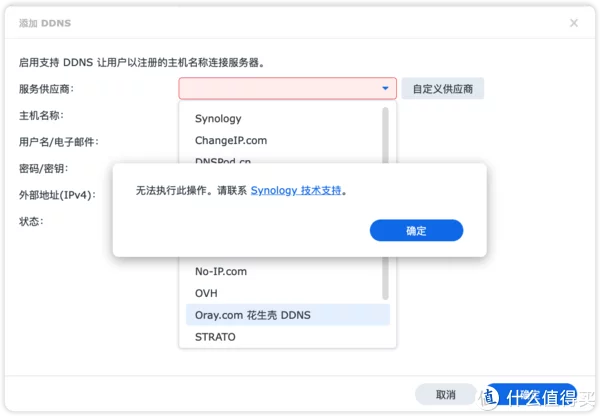This screenshot has height=416, width=600.
Task: Confirm the error message with 确定
Action: [416, 230]
